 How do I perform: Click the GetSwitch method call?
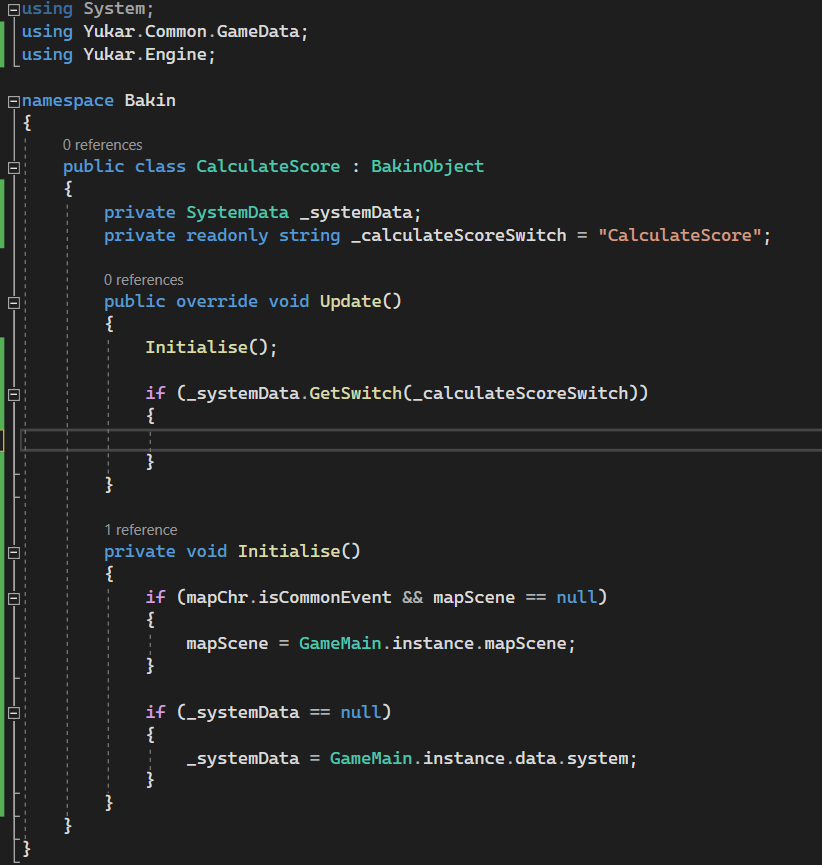(355, 393)
